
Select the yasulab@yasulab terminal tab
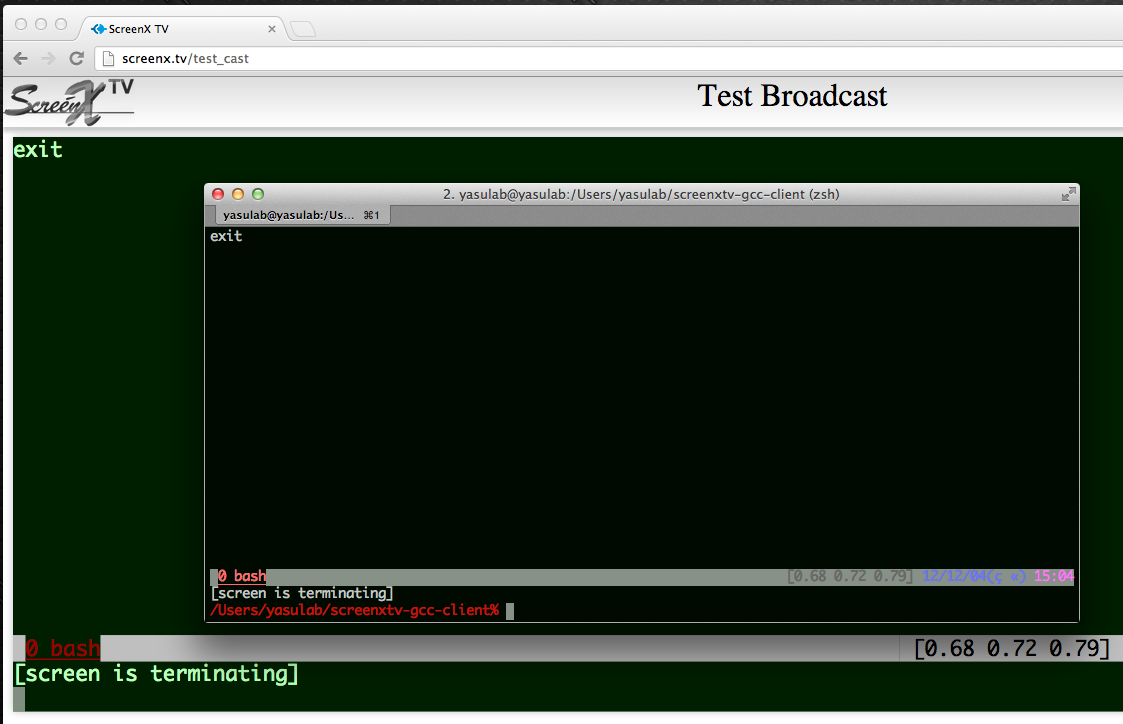[x=301, y=215]
